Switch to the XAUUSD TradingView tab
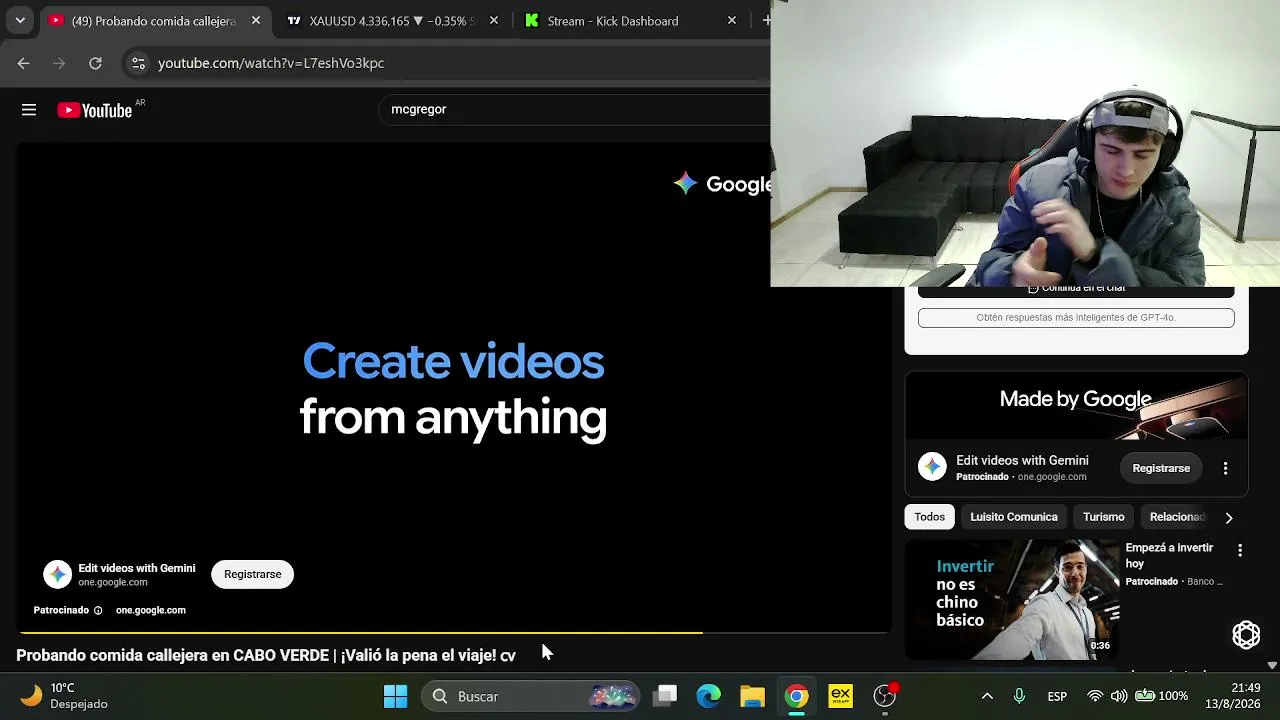This screenshot has height=720, width=1280. click(391, 20)
